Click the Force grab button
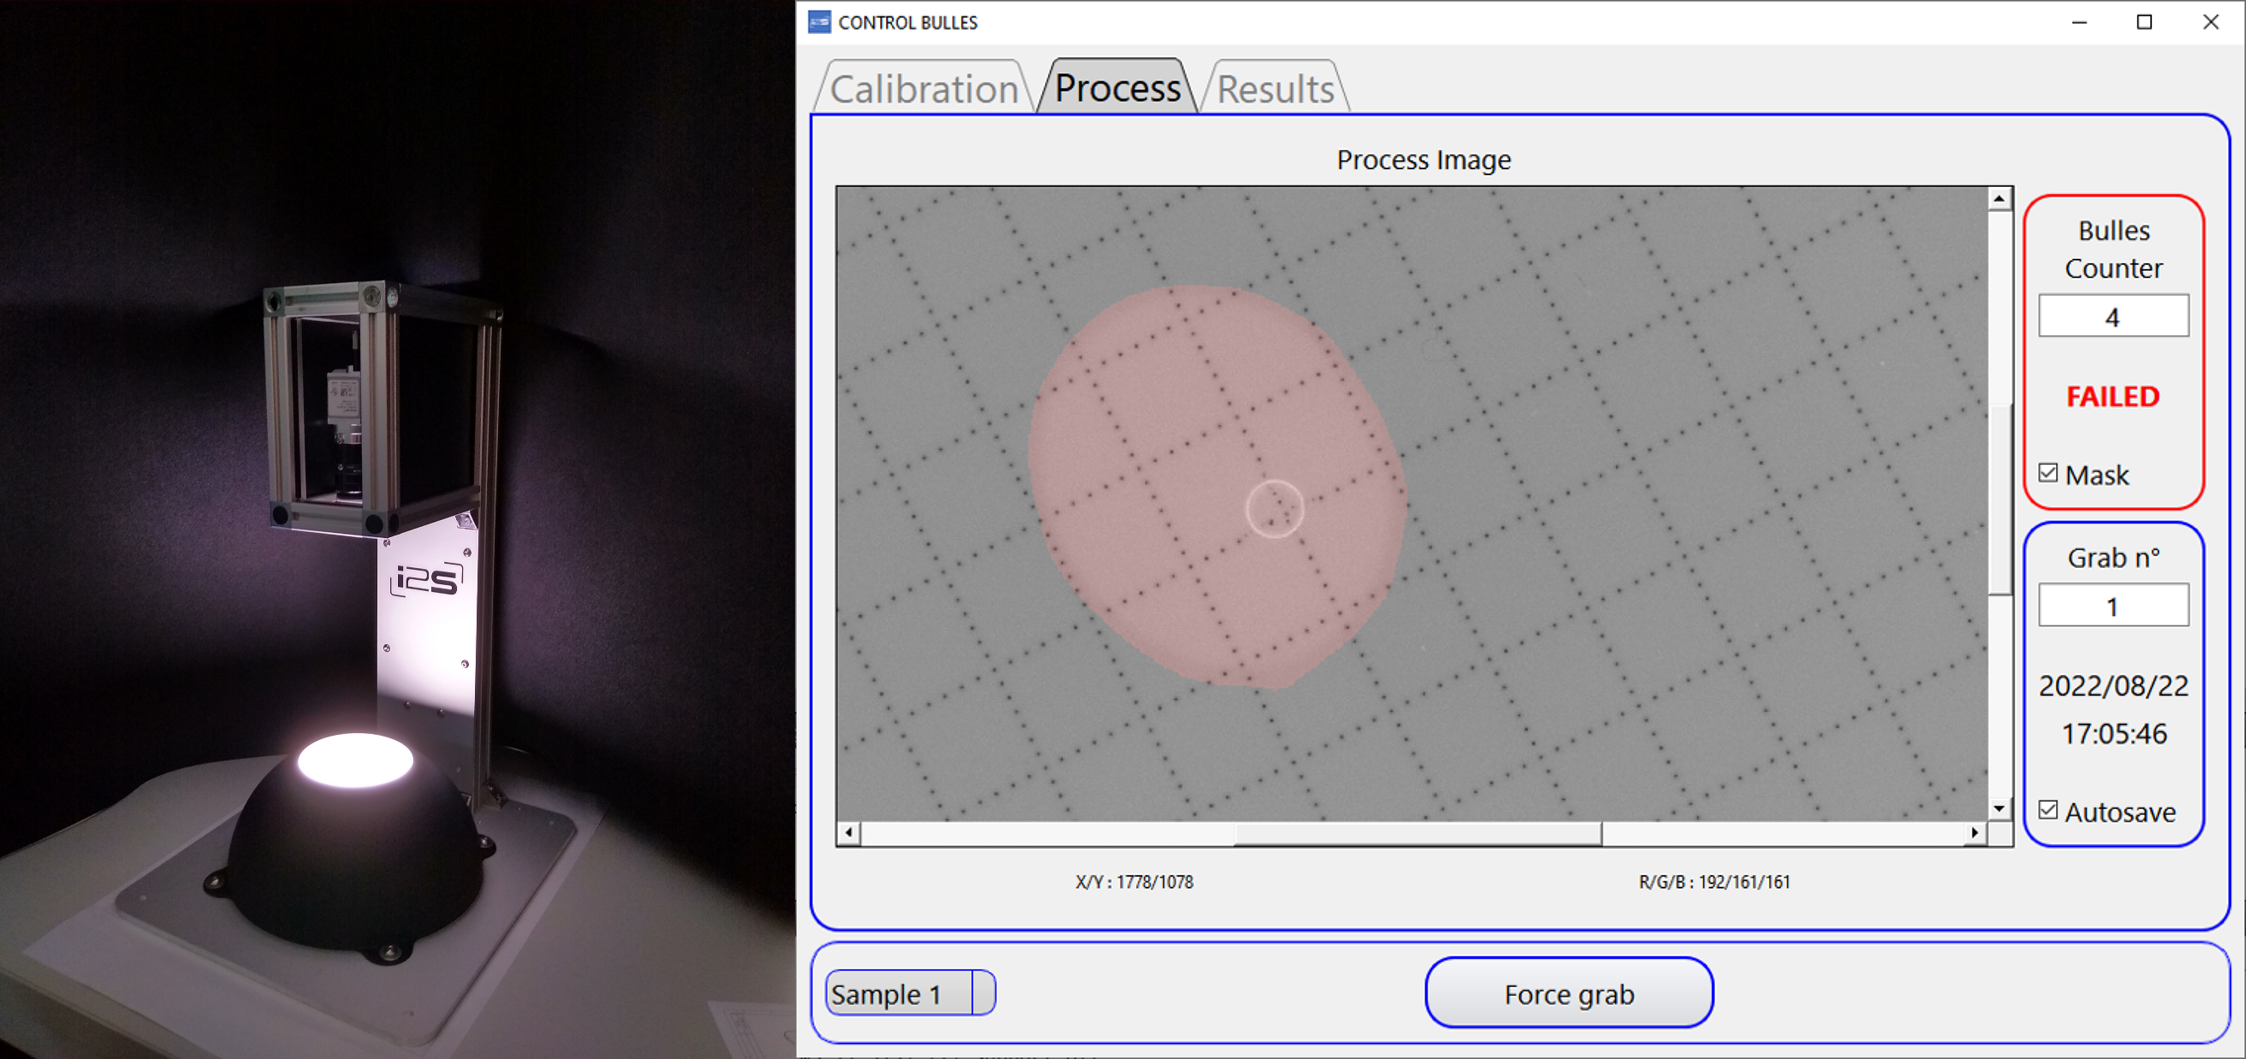Screen dimensions: 2246x1059 coord(1569,993)
